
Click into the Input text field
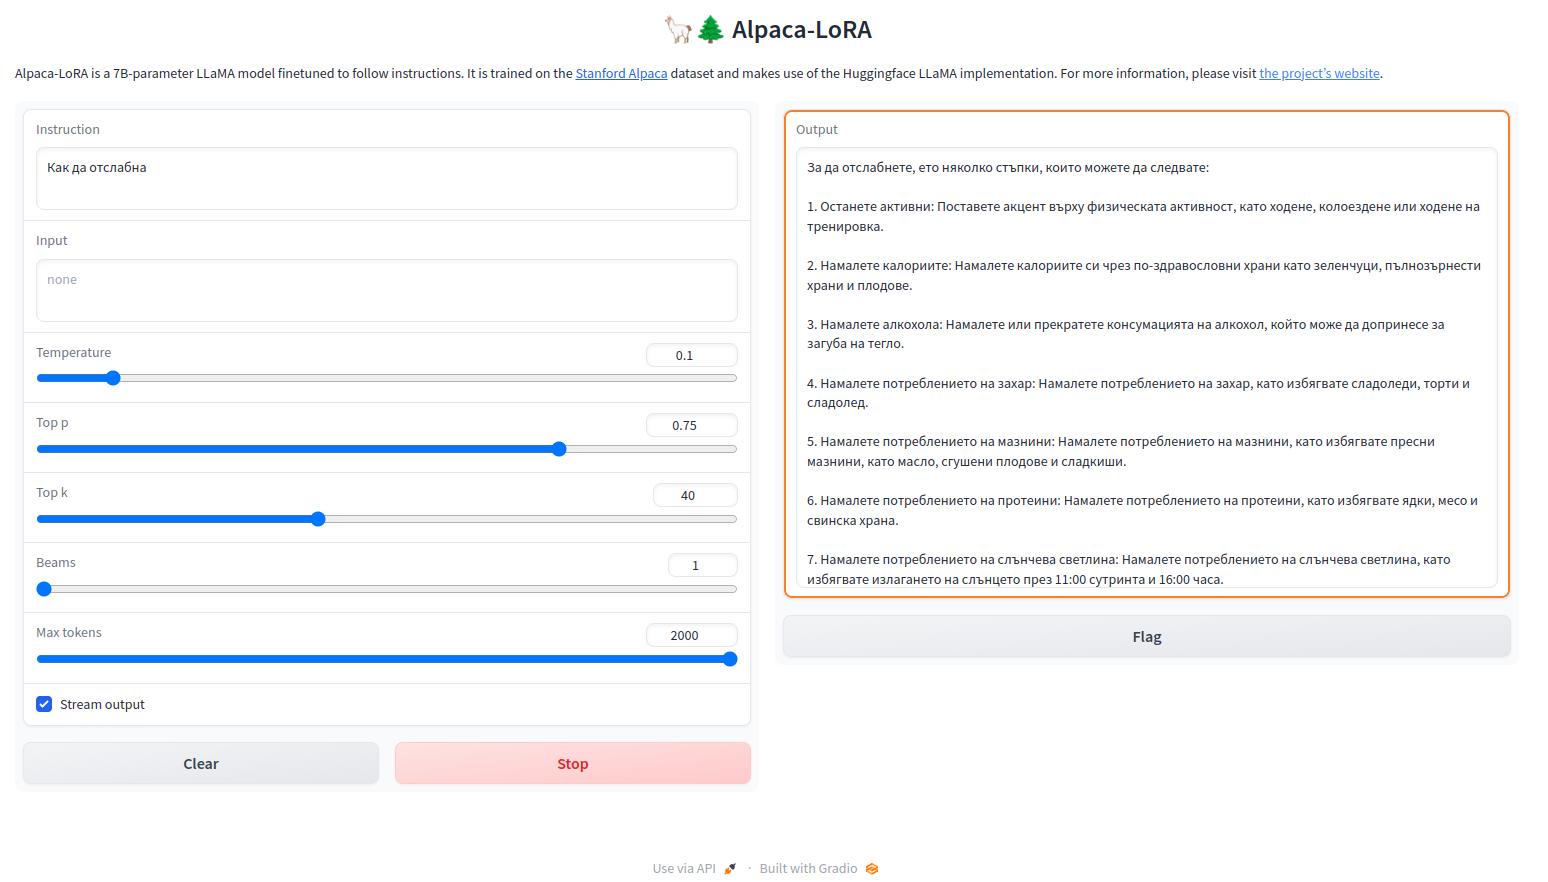point(386,290)
